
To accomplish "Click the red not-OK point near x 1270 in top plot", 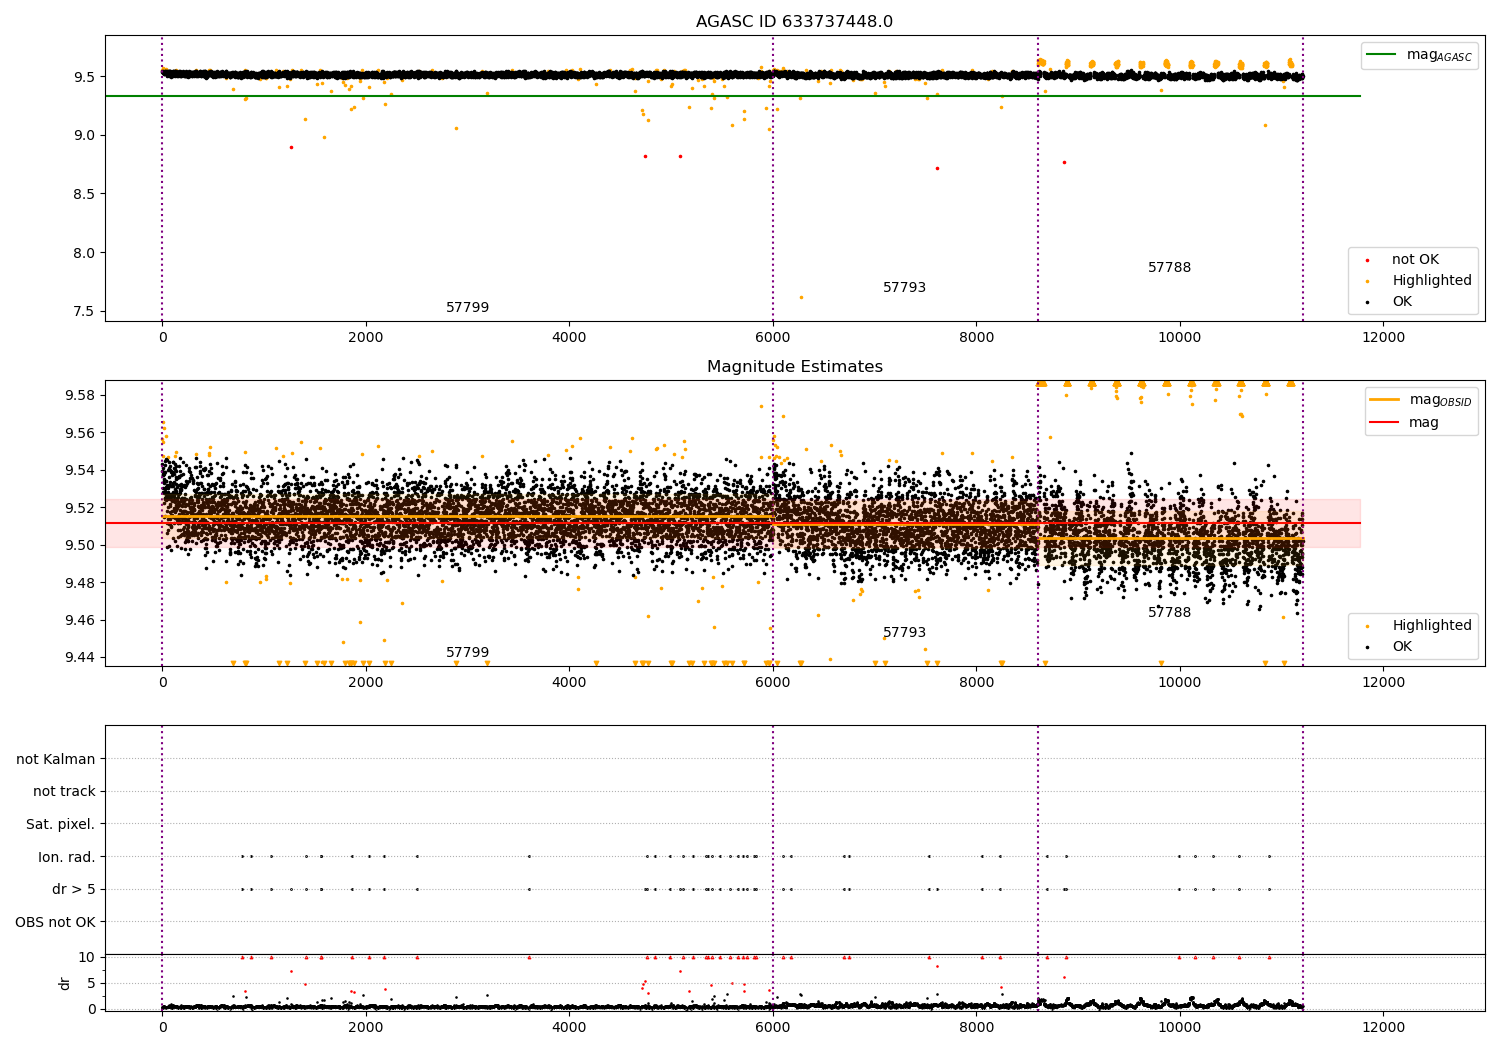I will [291, 147].
